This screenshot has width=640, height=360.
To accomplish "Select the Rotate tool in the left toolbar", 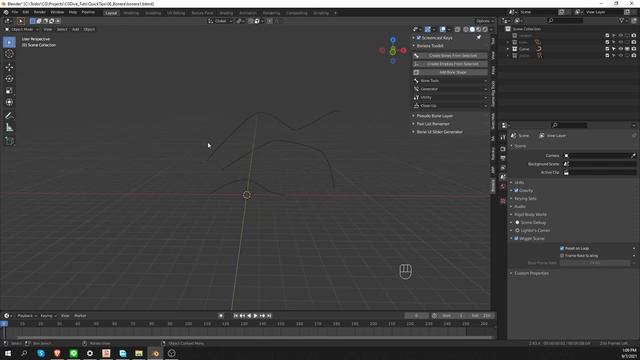I will (9, 79).
